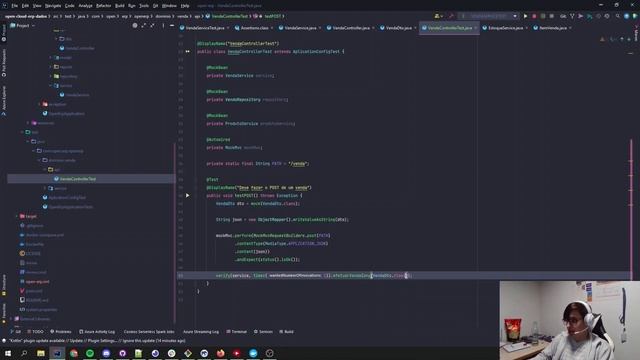
Task: Click the warnings indicator in editor corner
Action: (602, 40)
